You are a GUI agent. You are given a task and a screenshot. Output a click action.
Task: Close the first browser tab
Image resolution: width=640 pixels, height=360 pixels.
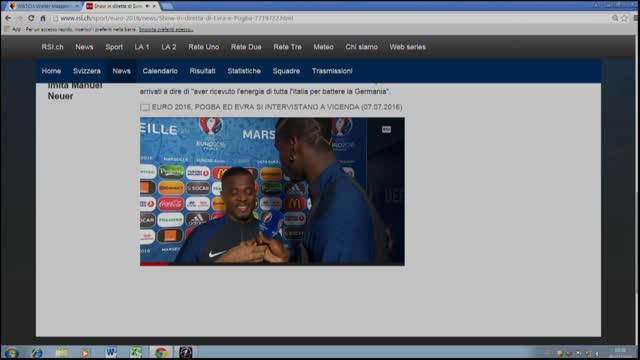(77, 6)
